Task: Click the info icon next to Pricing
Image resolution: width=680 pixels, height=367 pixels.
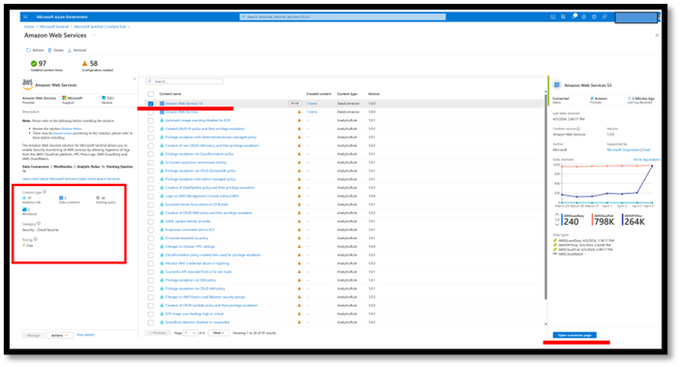Action: 36,239
